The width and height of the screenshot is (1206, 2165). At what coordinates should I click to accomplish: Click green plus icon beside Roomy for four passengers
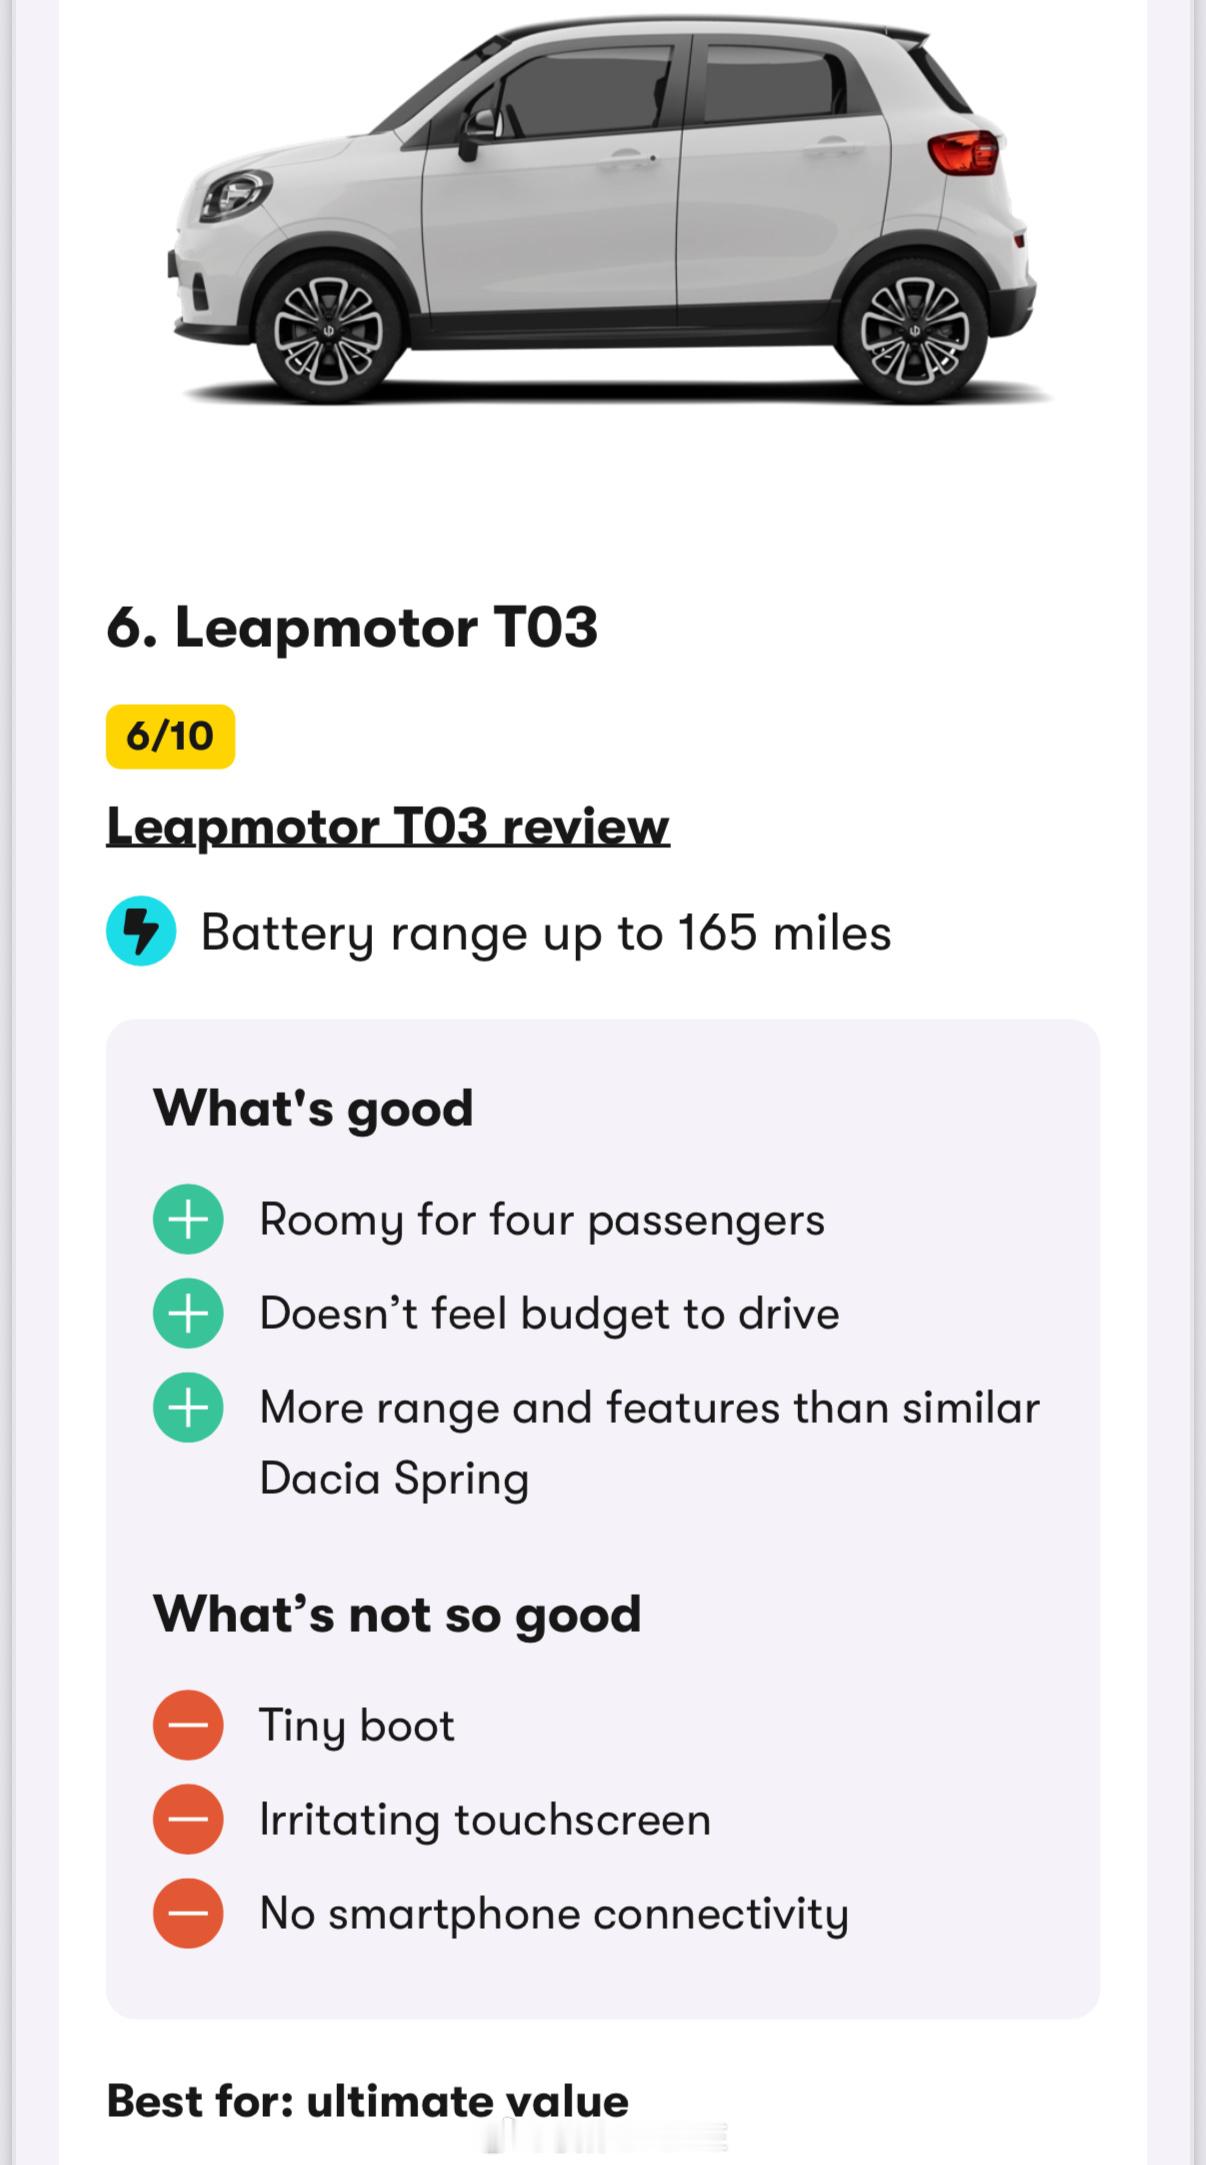tap(188, 1219)
